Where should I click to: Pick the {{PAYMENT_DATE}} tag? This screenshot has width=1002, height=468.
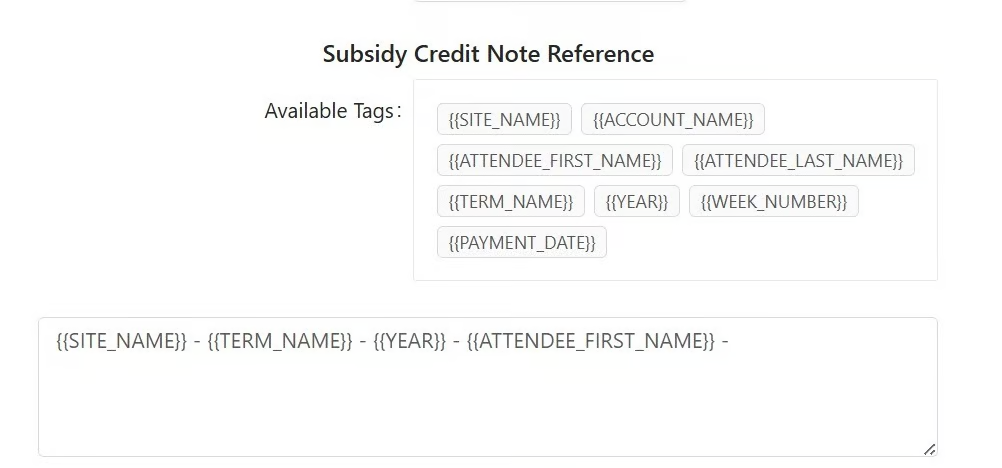pos(521,243)
